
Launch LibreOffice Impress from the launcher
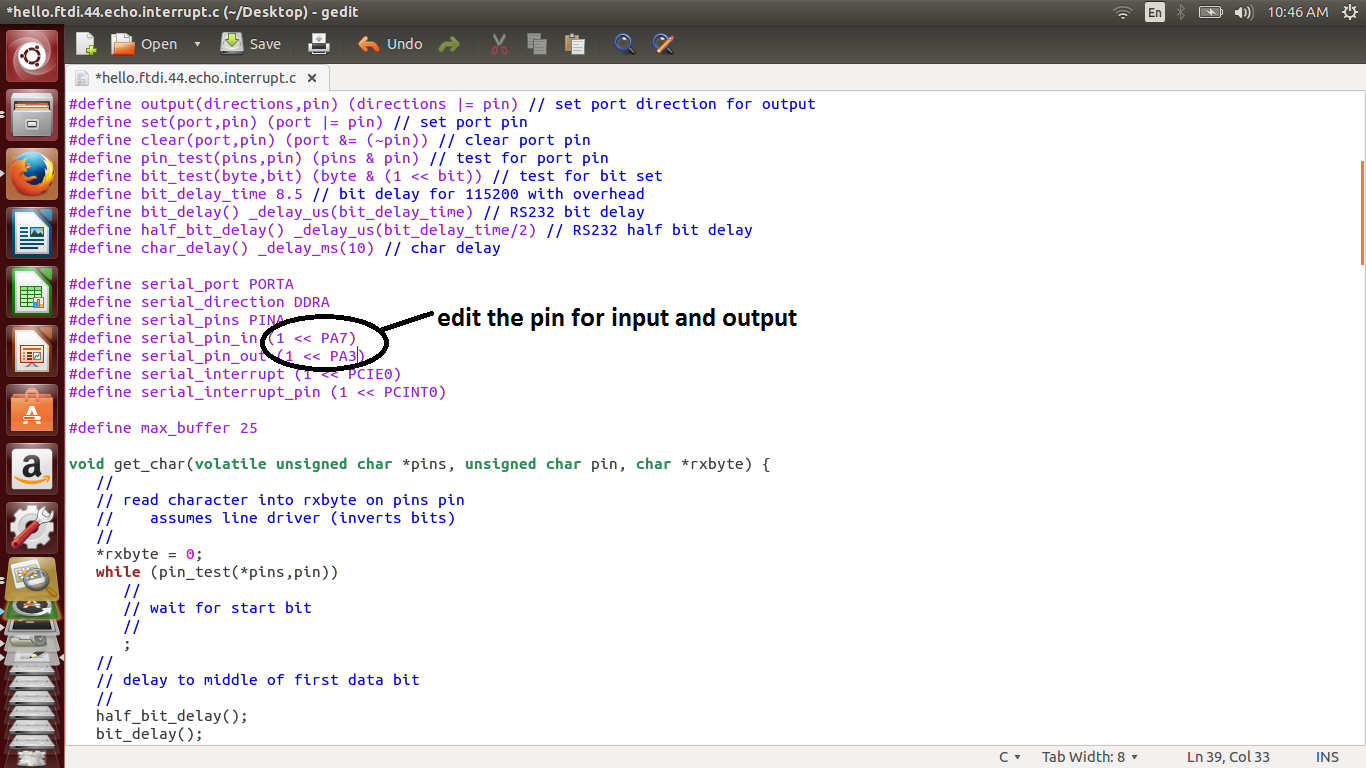[32, 350]
